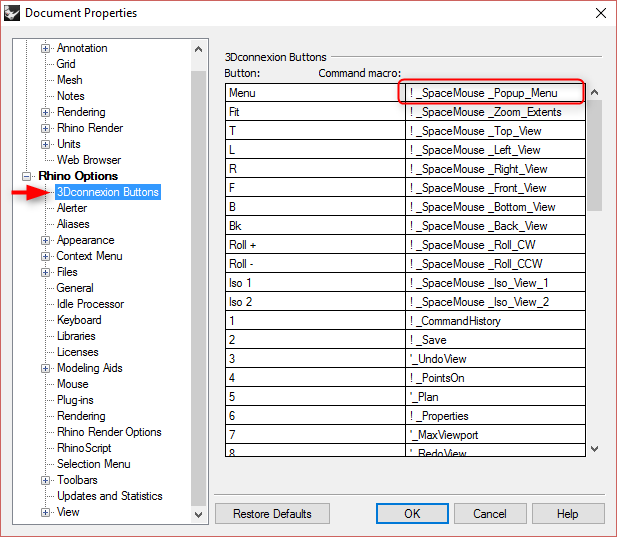617x537 pixels.
Task: Select Mesh in document properties
Action: (70, 80)
